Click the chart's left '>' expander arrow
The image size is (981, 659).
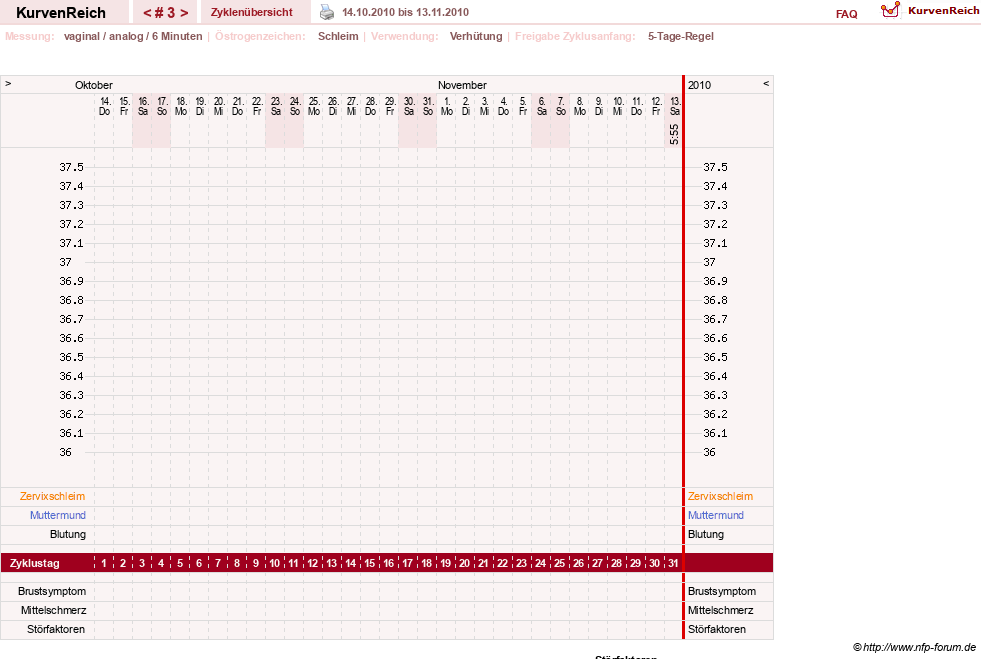[x=8, y=84]
